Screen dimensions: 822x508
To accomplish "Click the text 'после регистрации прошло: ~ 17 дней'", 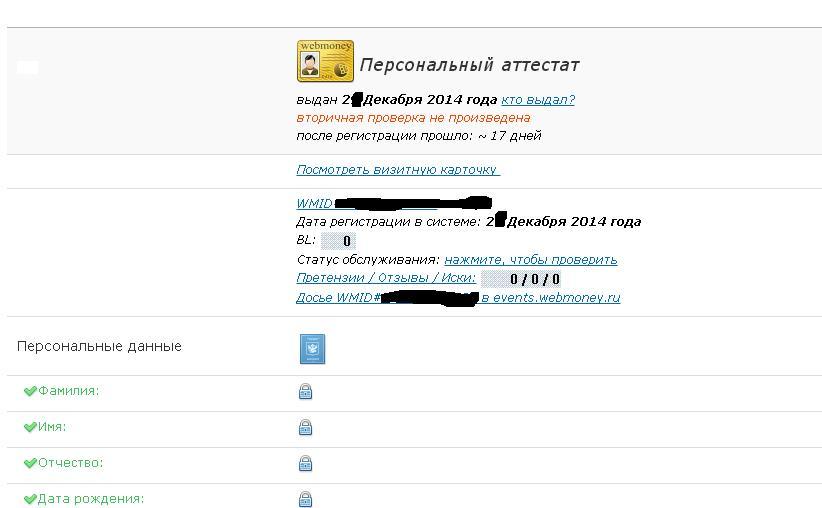I will [418, 136].
